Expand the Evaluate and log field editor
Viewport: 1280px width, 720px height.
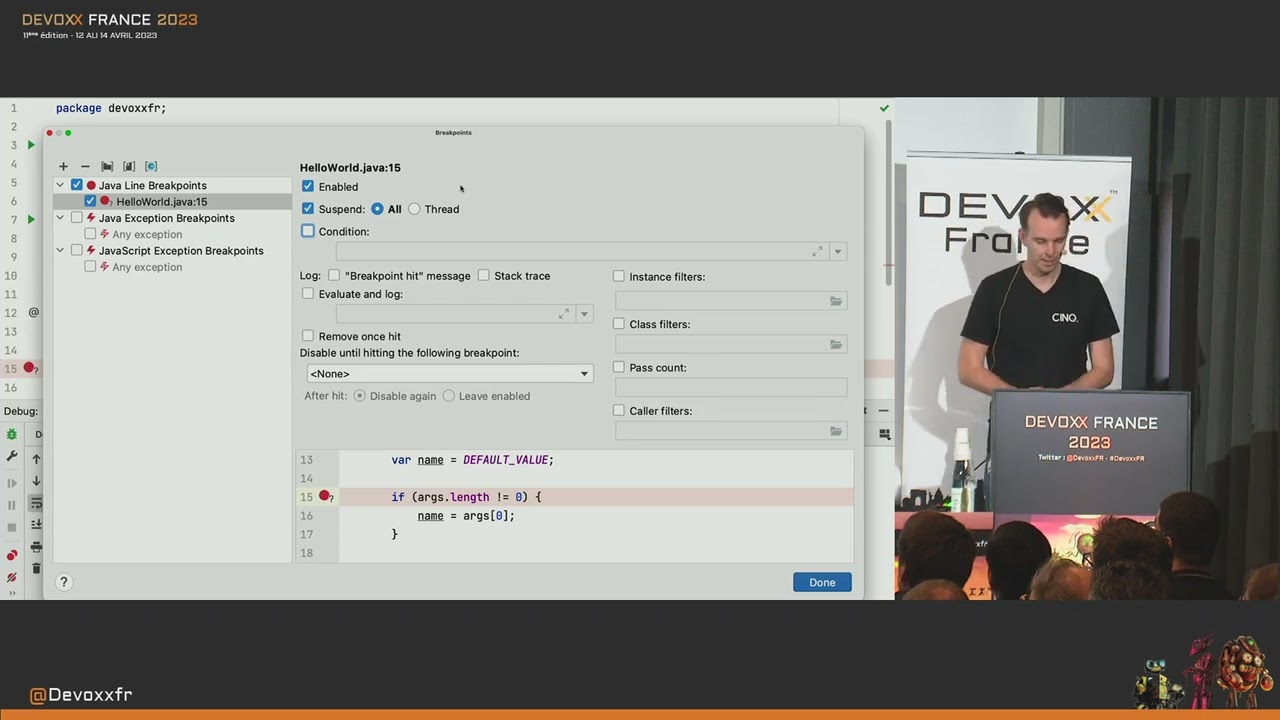click(x=564, y=314)
